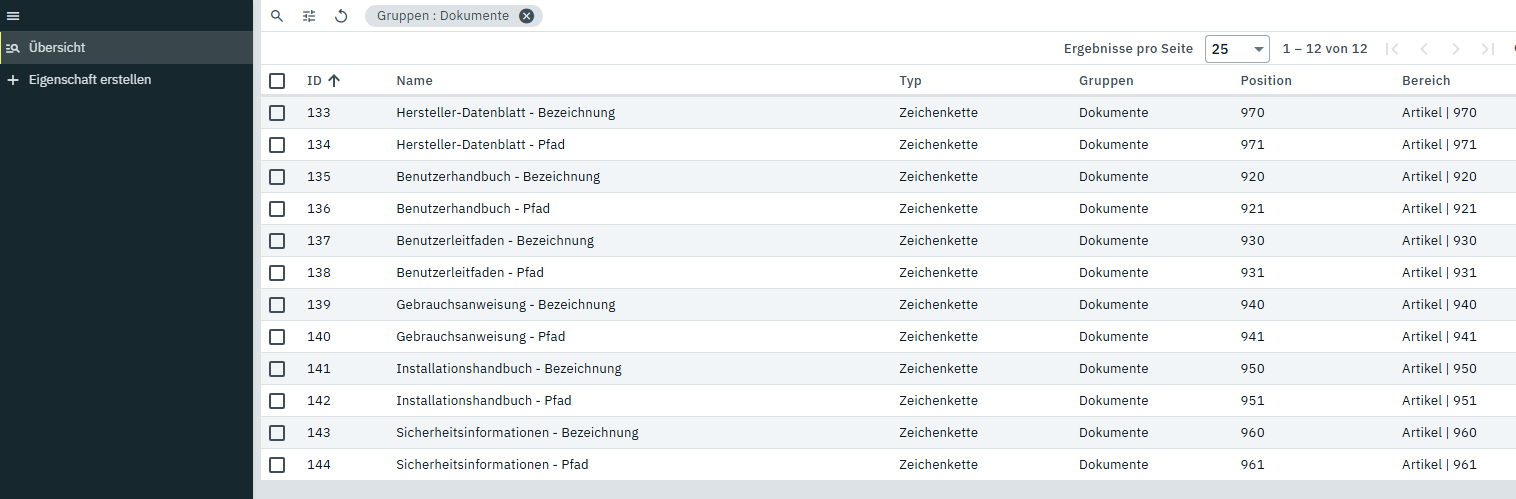Select 'Eigenschaft erstellen' in the sidebar
Image resolution: width=1516 pixels, height=499 pixels.
point(90,79)
